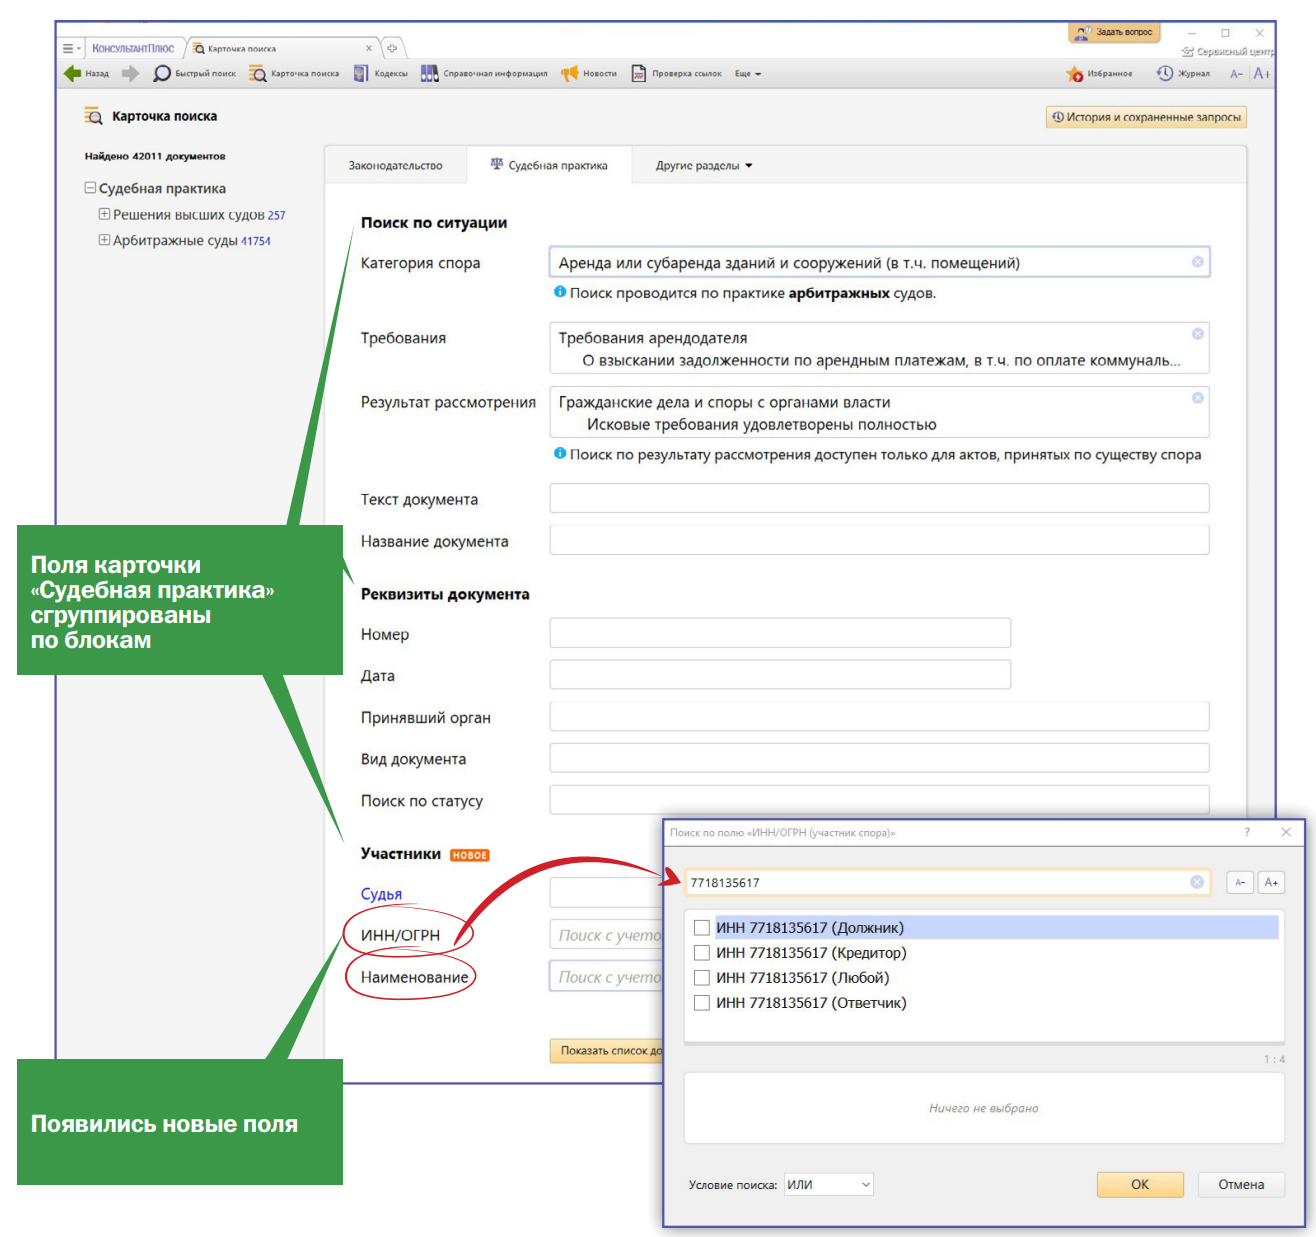
Task: Click the grey forward arrow
Action: pyautogui.click(x=131, y=73)
